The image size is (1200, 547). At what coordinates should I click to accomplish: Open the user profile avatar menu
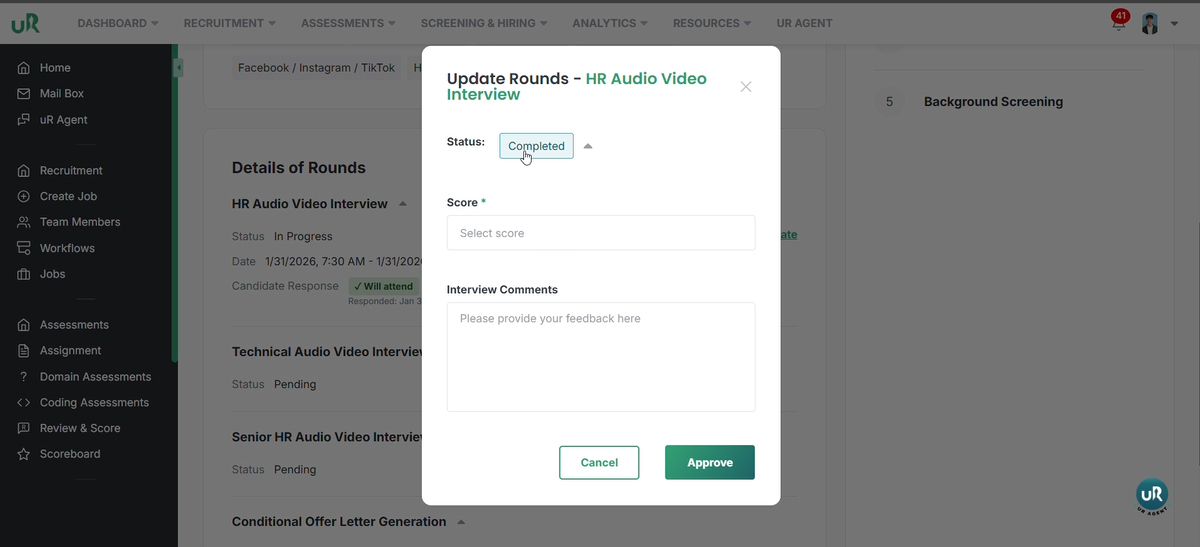1151,24
